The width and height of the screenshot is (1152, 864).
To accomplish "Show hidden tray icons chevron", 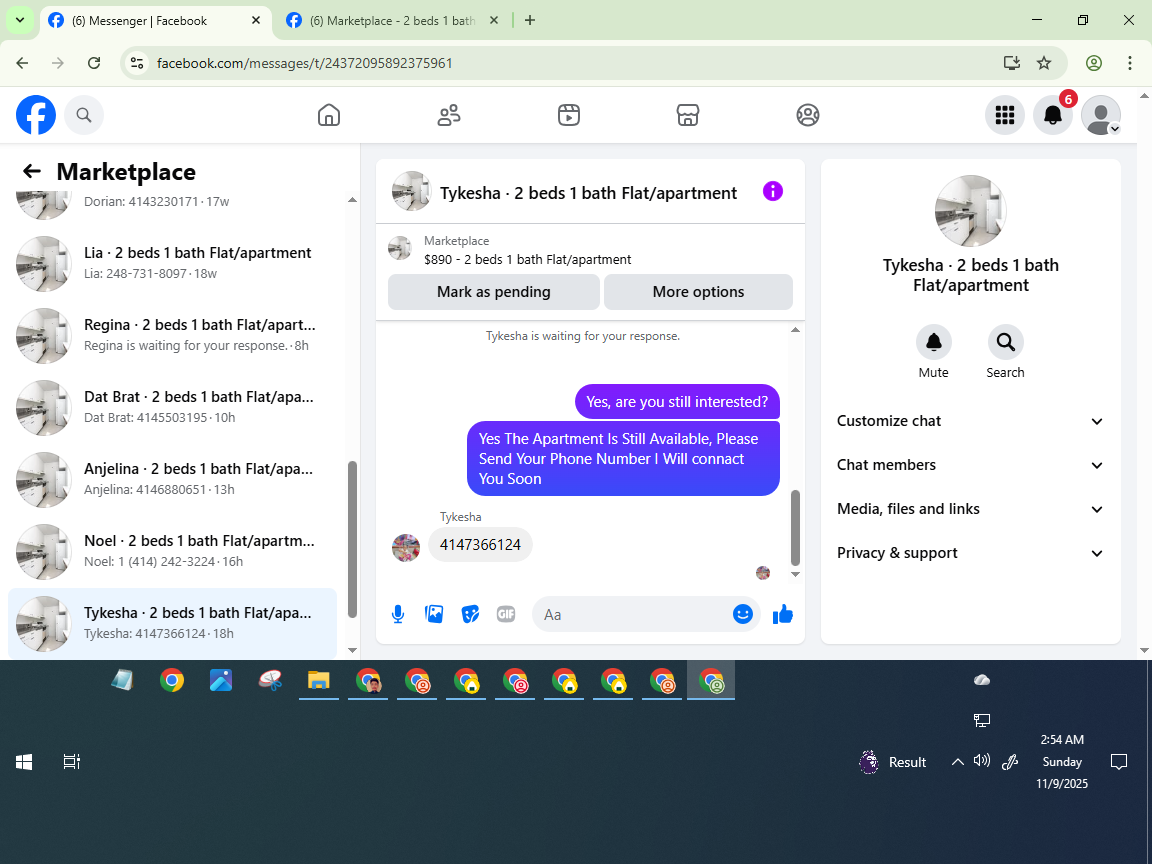I will [x=957, y=762].
